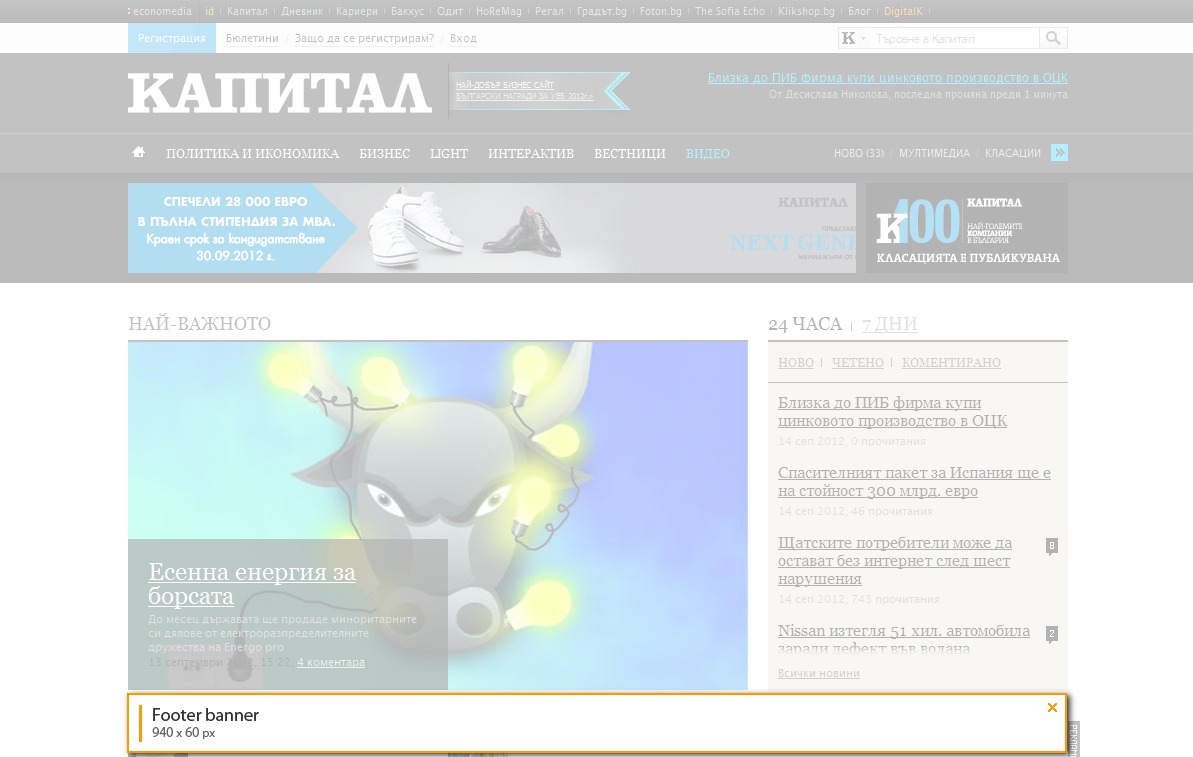
Task: Click the K100 класацията banner
Action: tap(967, 227)
